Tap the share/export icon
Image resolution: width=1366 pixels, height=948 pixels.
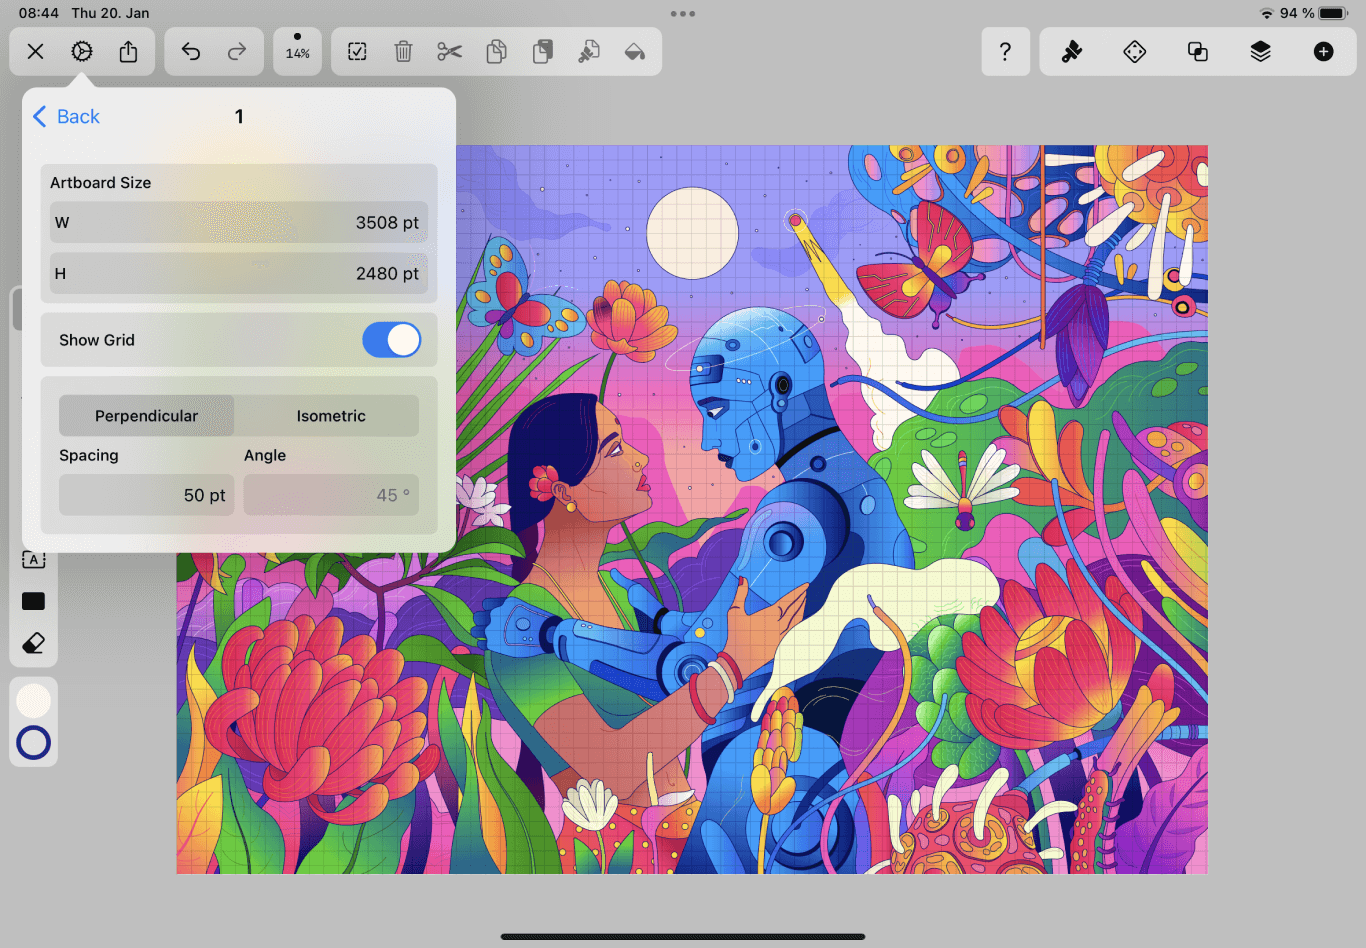129,51
